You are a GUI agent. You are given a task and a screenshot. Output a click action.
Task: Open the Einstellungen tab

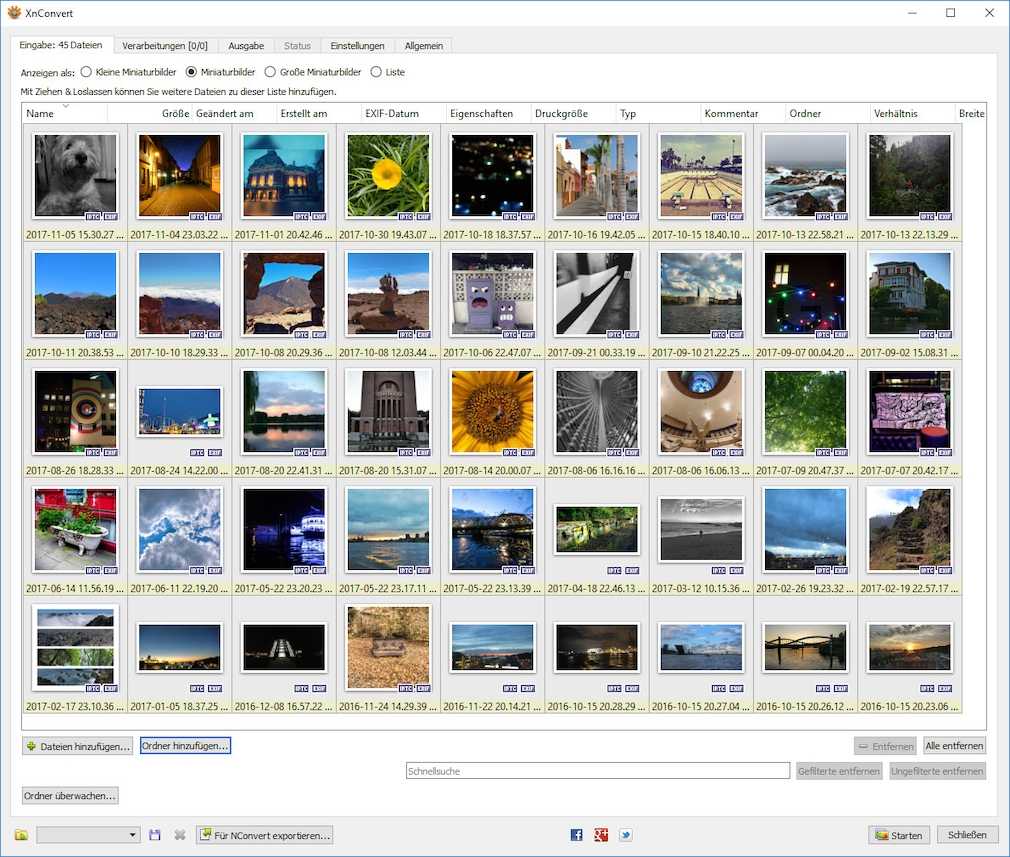pos(357,46)
